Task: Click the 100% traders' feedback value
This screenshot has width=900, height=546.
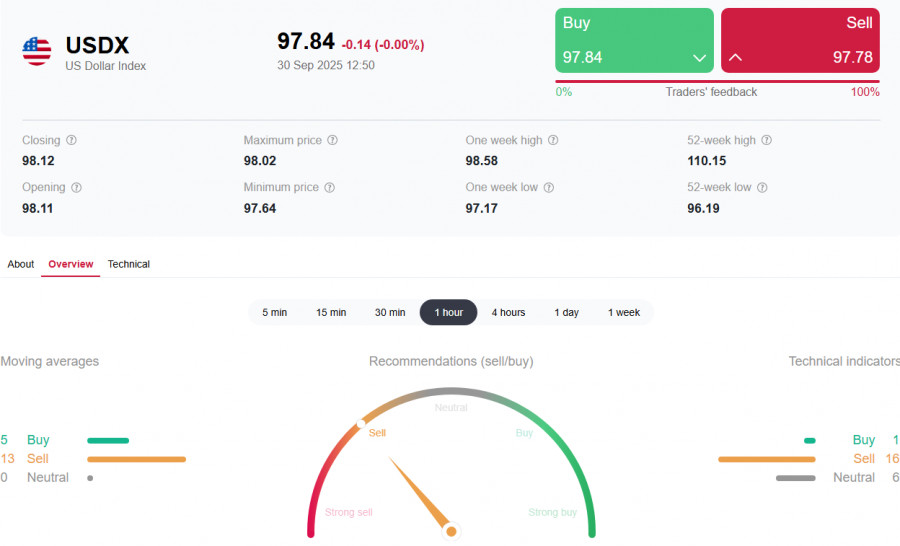Action: click(865, 92)
